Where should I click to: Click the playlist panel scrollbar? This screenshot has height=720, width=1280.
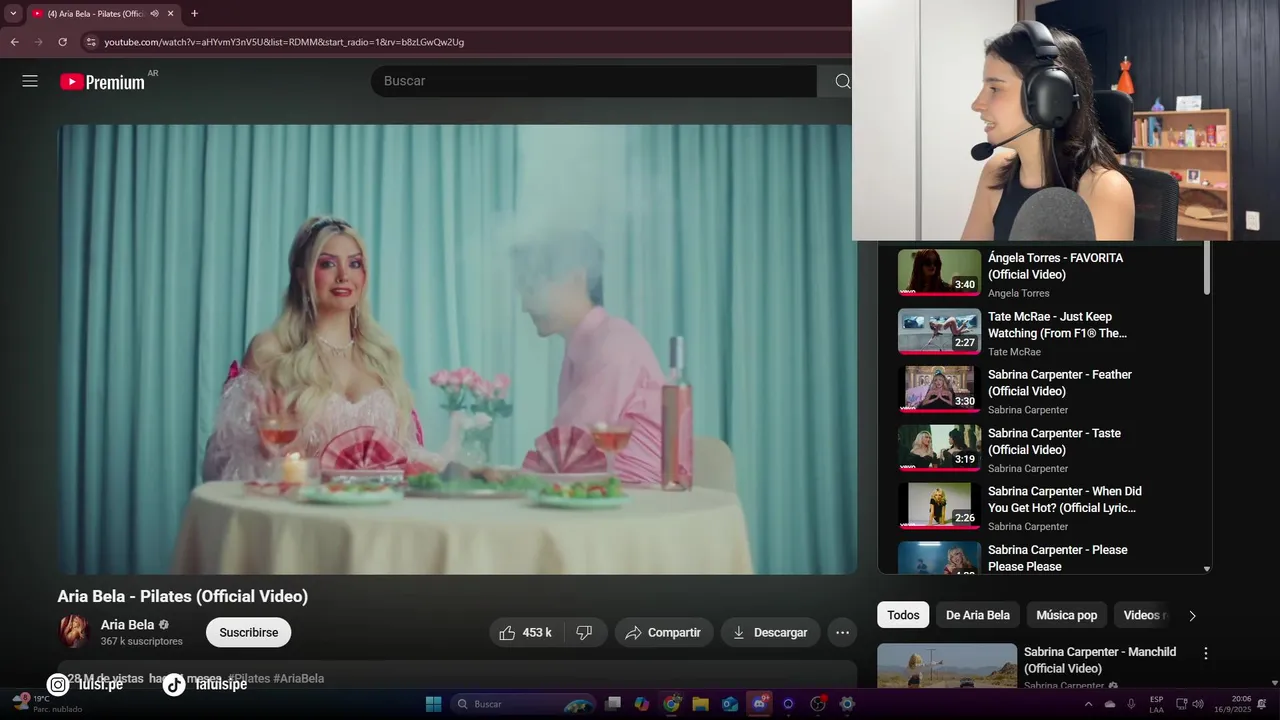tap(1207, 269)
